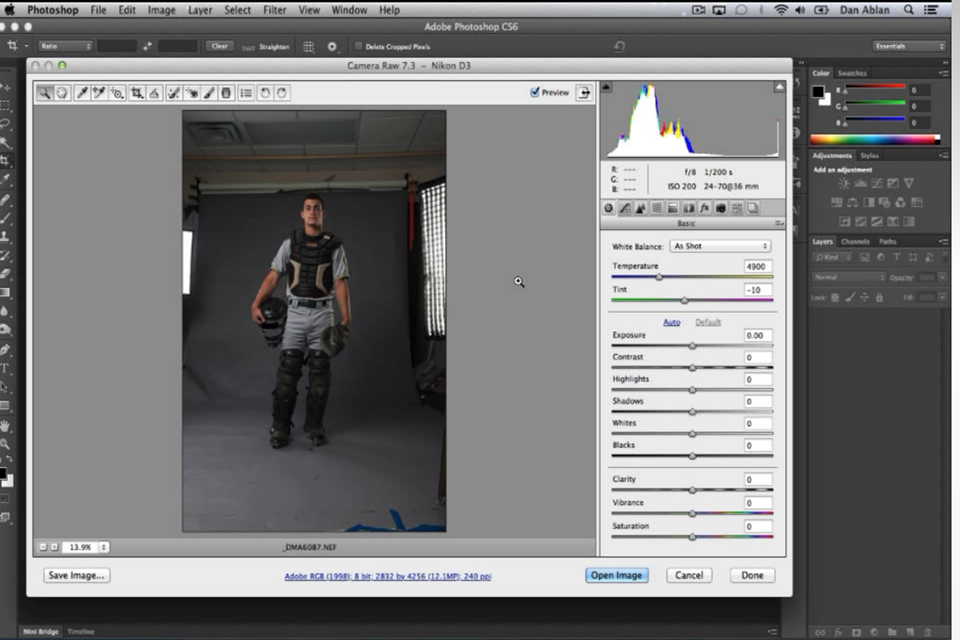
Task: Rotate image 90° counter-clockwise
Action: (x=265, y=93)
